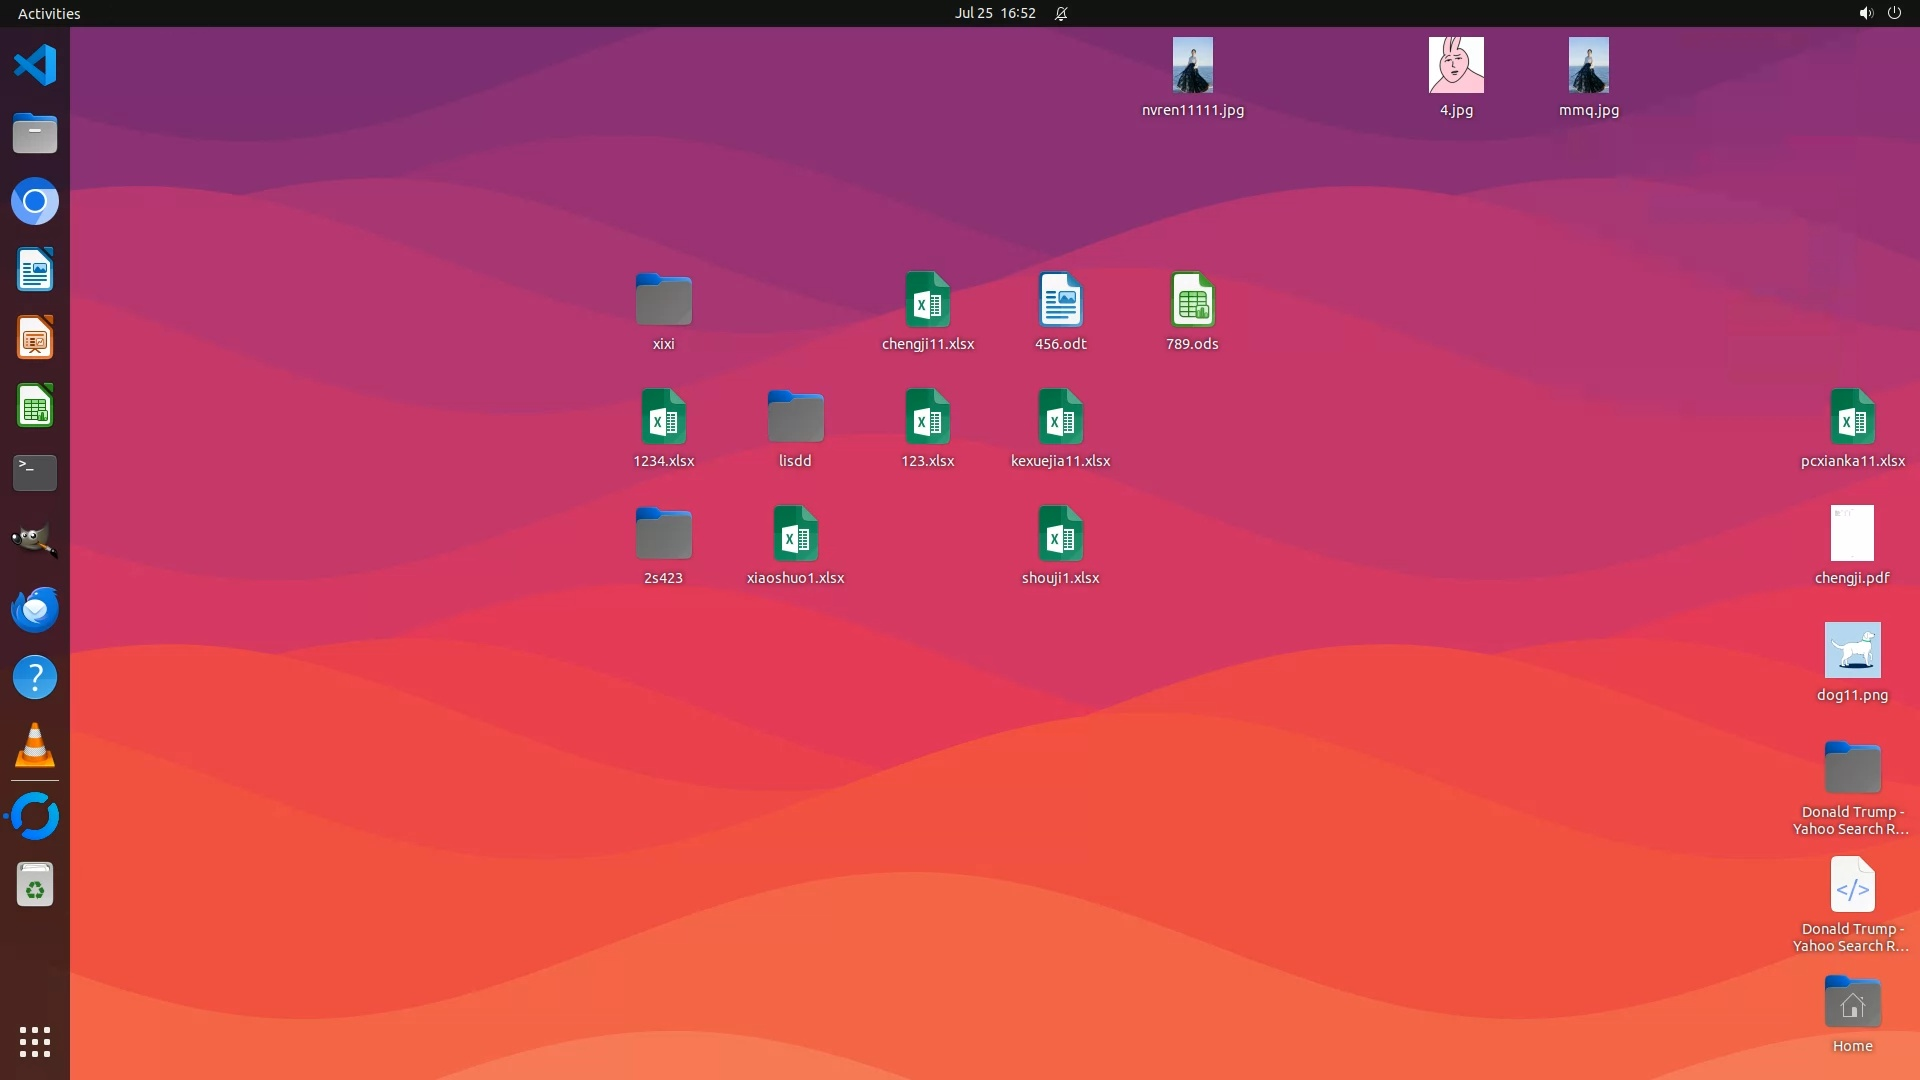
Task: Launch the Files manager dock icon
Action: pyautogui.click(x=35, y=133)
